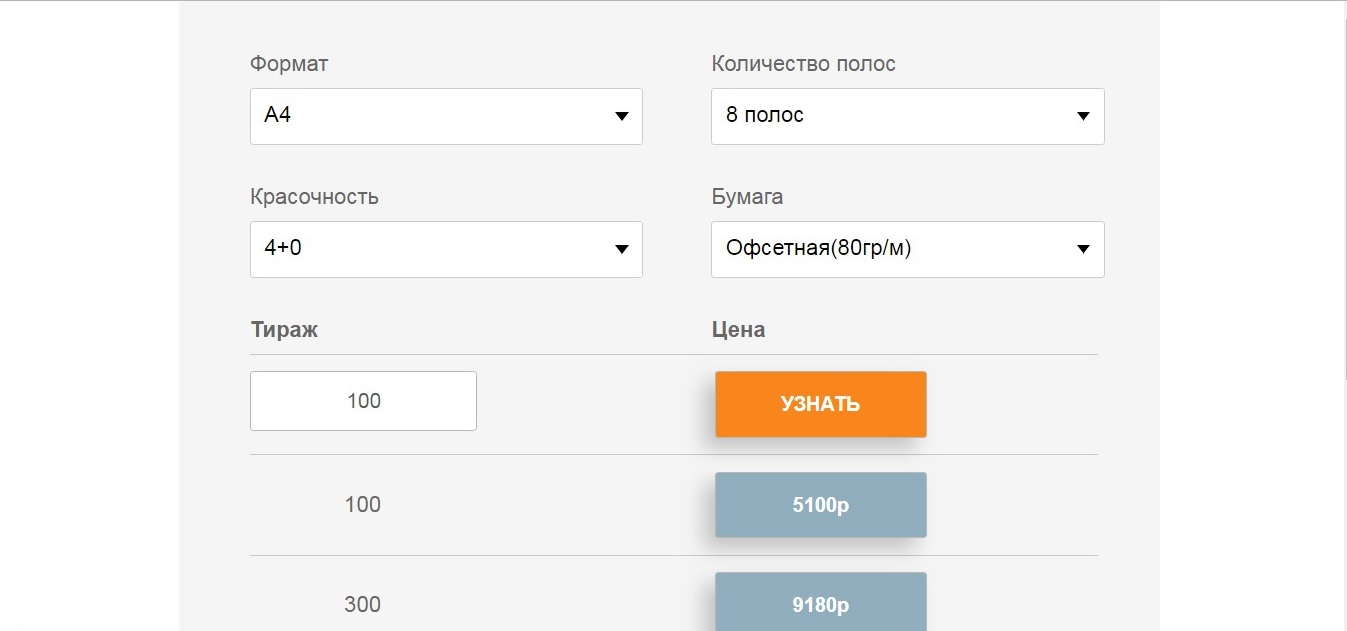This screenshot has width=1347, height=631.
Task: Click the arrow icon in Количество полос dropdown
Action: pyautogui.click(x=1082, y=116)
